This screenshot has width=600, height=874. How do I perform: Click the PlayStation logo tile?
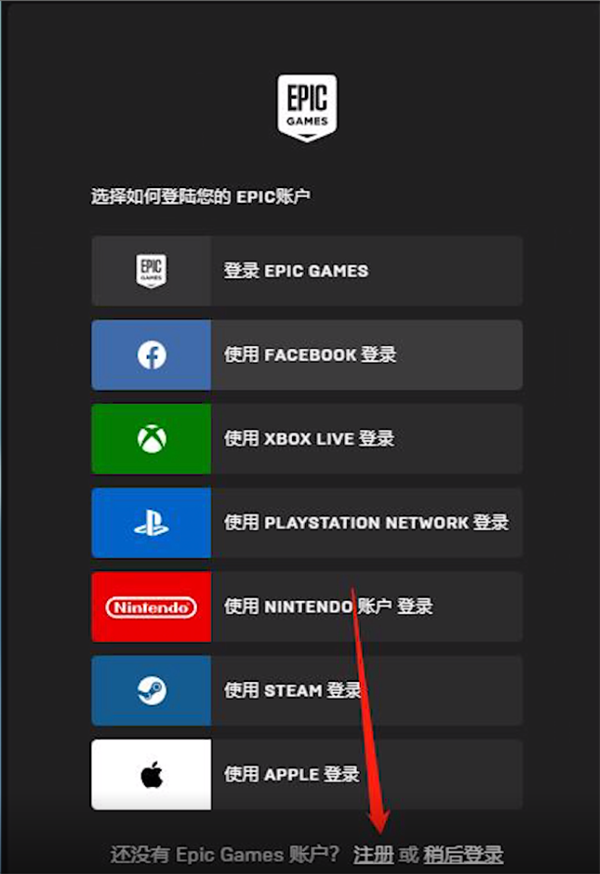(151, 523)
